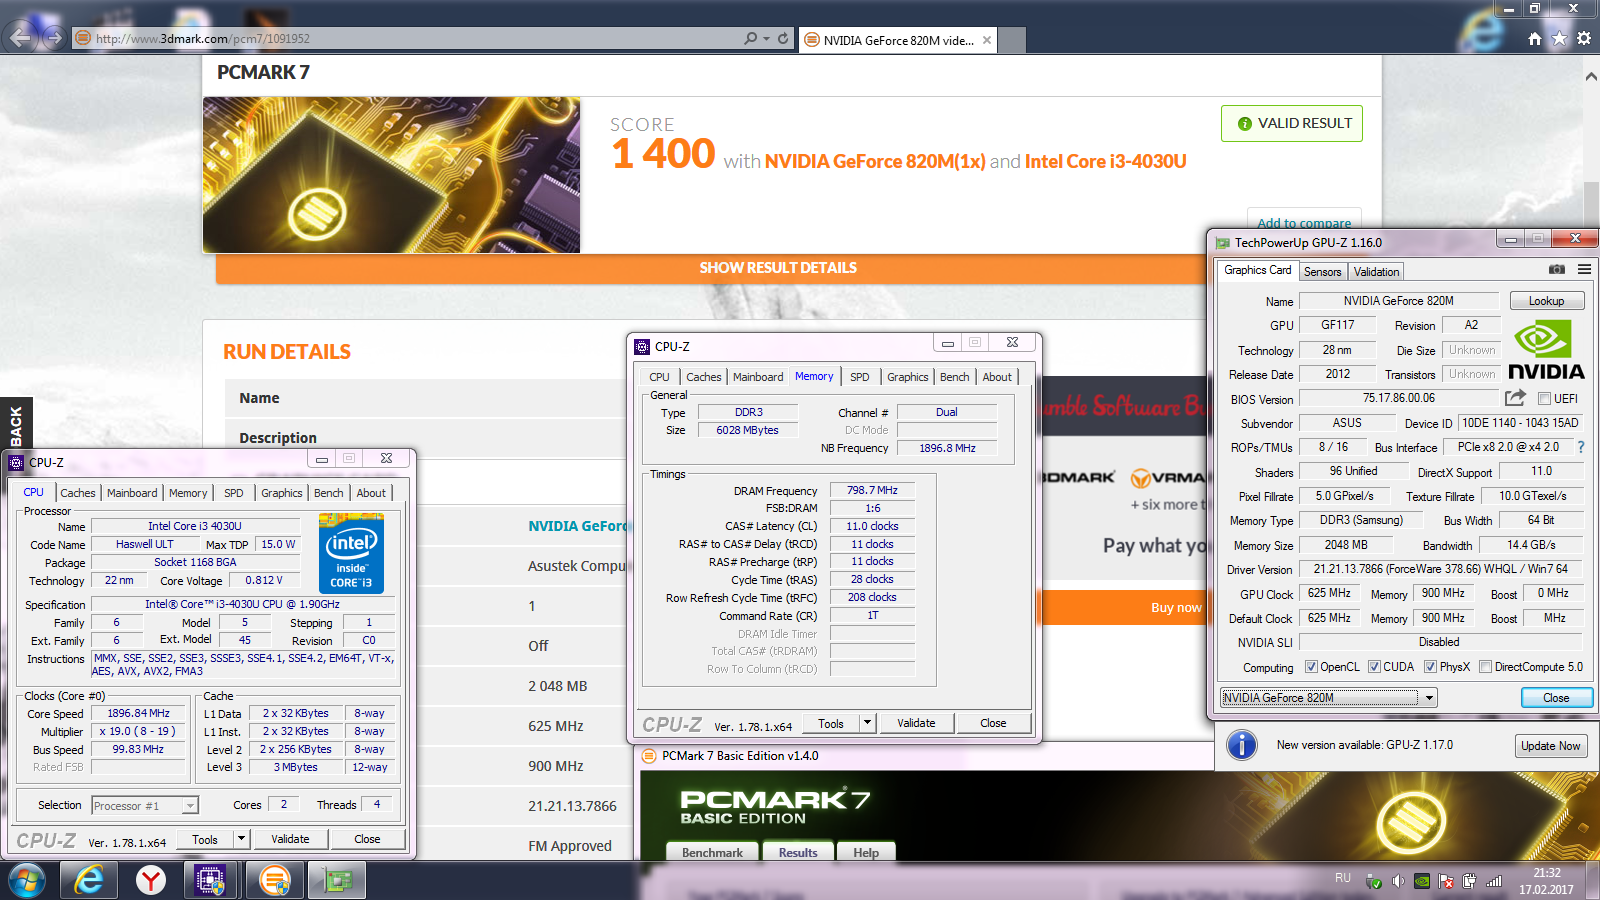This screenshot has height=900, width=1600.
Task: Click Validate in left CPU-Z window
Action: coord(290,839)
